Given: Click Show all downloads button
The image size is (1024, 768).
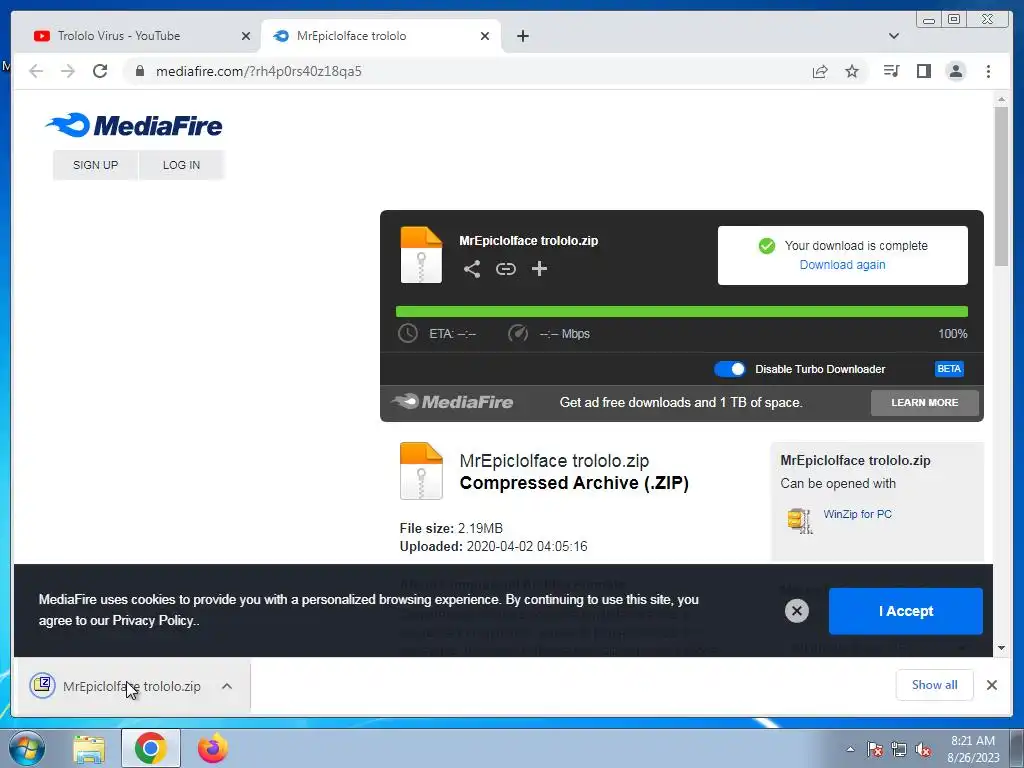Looking at the screenshot, I should [935, 685].
